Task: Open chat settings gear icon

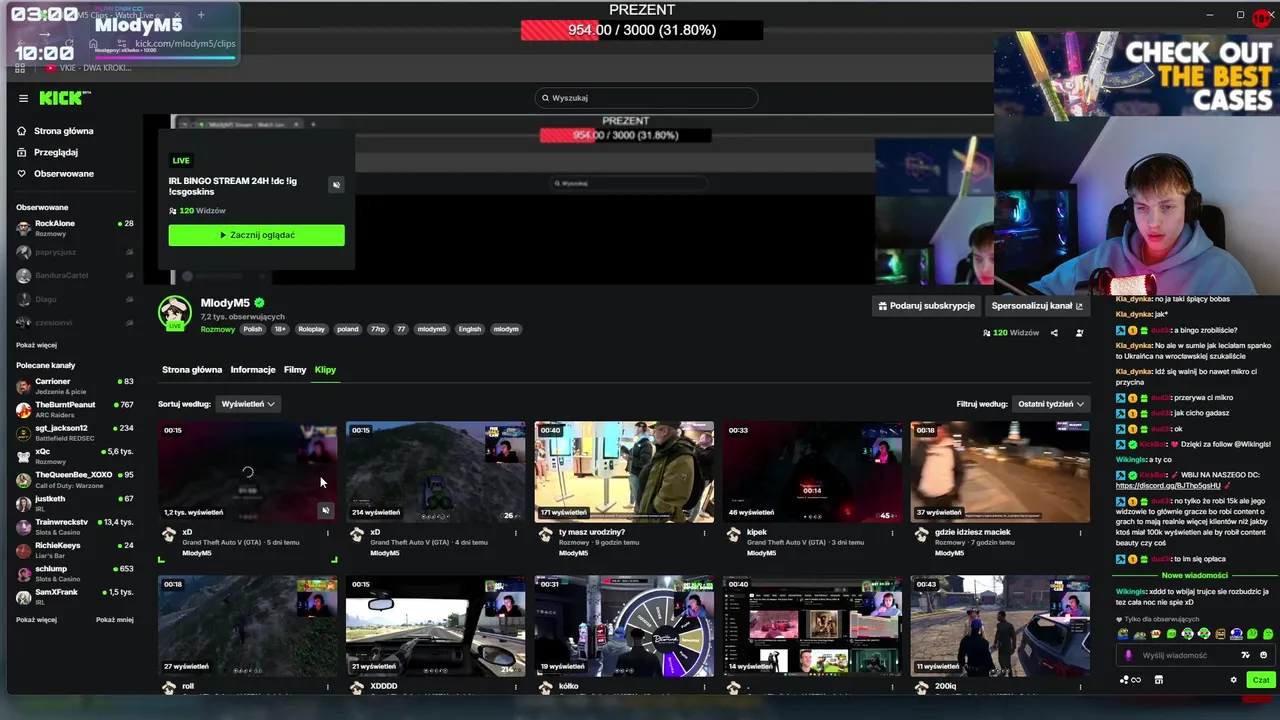Action: click(x=1233, y=680)
